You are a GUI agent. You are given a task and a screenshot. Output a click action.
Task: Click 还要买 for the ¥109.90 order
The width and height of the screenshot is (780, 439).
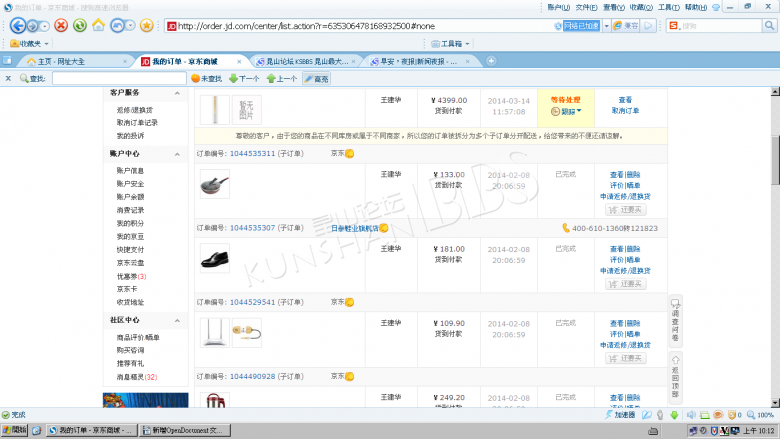626,358
